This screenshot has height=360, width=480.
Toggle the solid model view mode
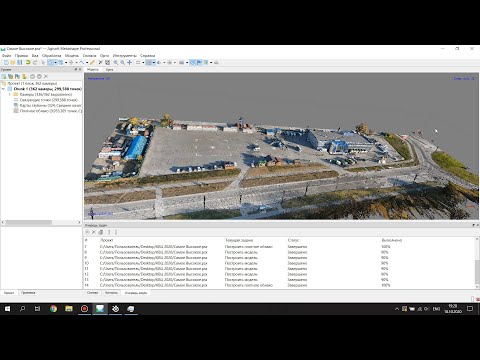[x=159, y=62]
